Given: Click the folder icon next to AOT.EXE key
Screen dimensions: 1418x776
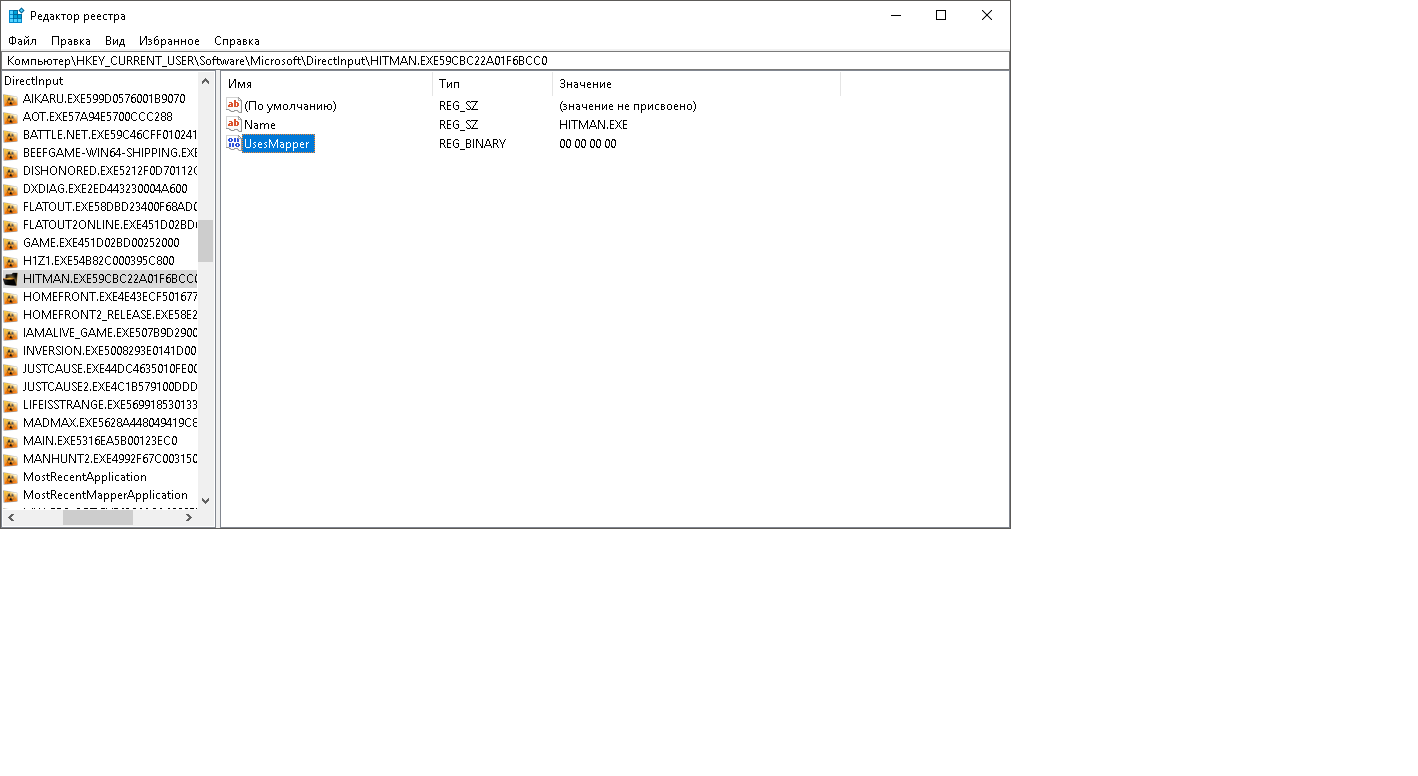Looking at the screenshot, I should (11, 117).
